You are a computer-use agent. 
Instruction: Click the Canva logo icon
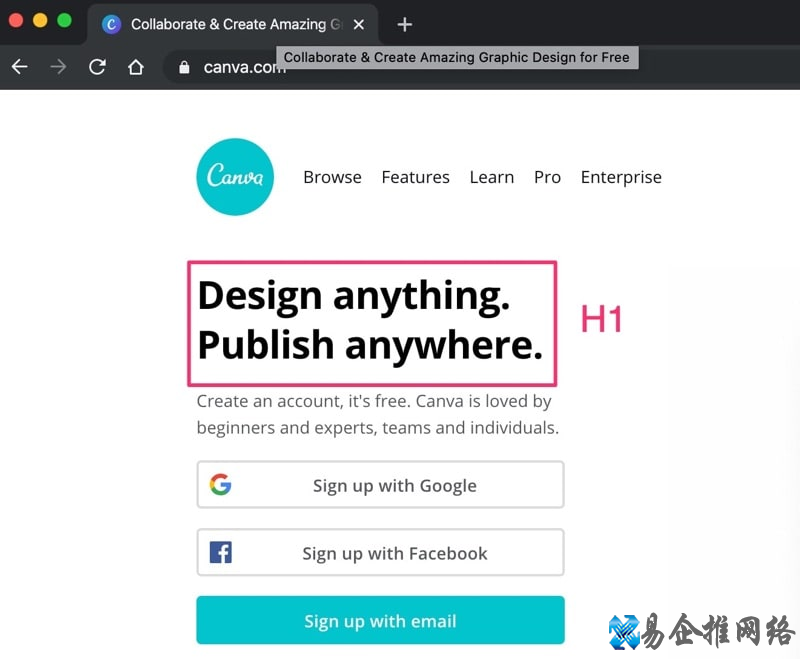pyautogui.click(x=235, y=176)
